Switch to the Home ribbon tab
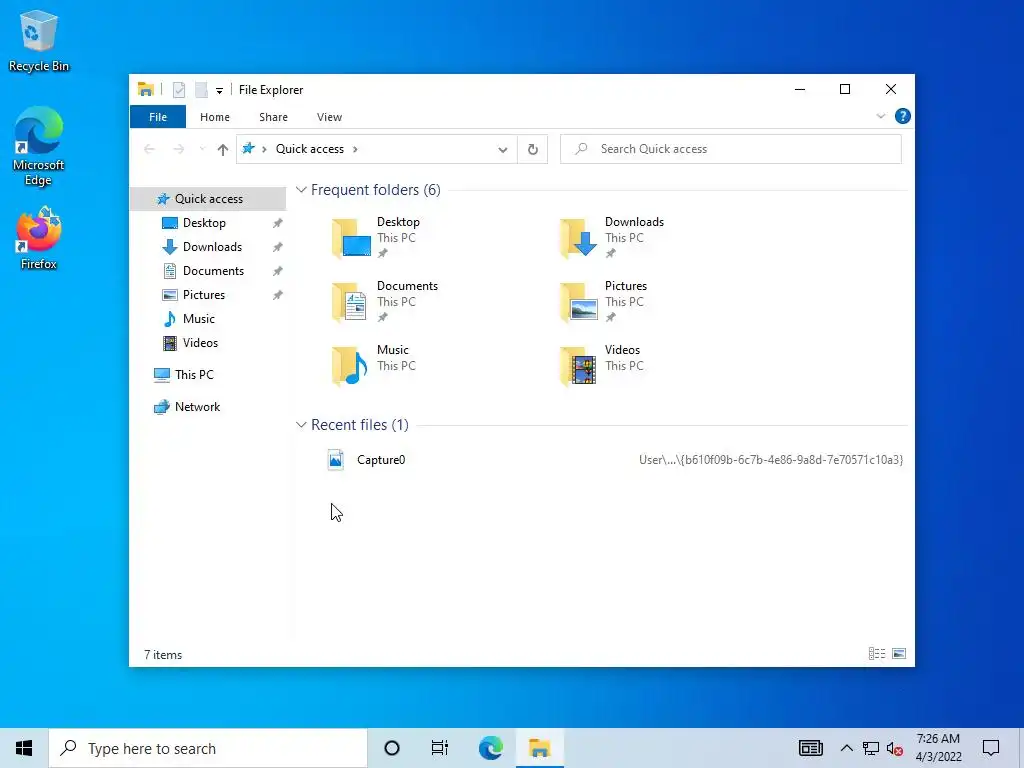The image size is (1024, 768). [215, 117]
